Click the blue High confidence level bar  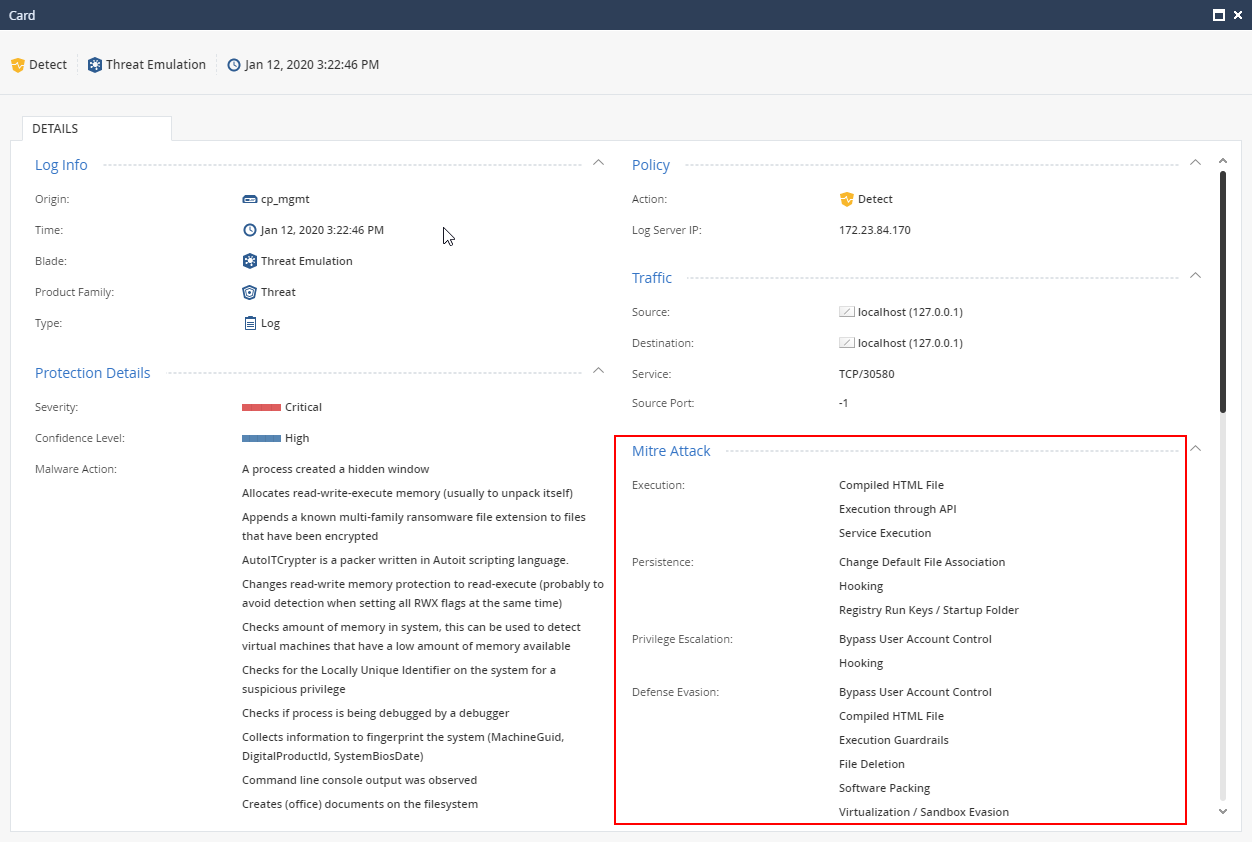261,438
